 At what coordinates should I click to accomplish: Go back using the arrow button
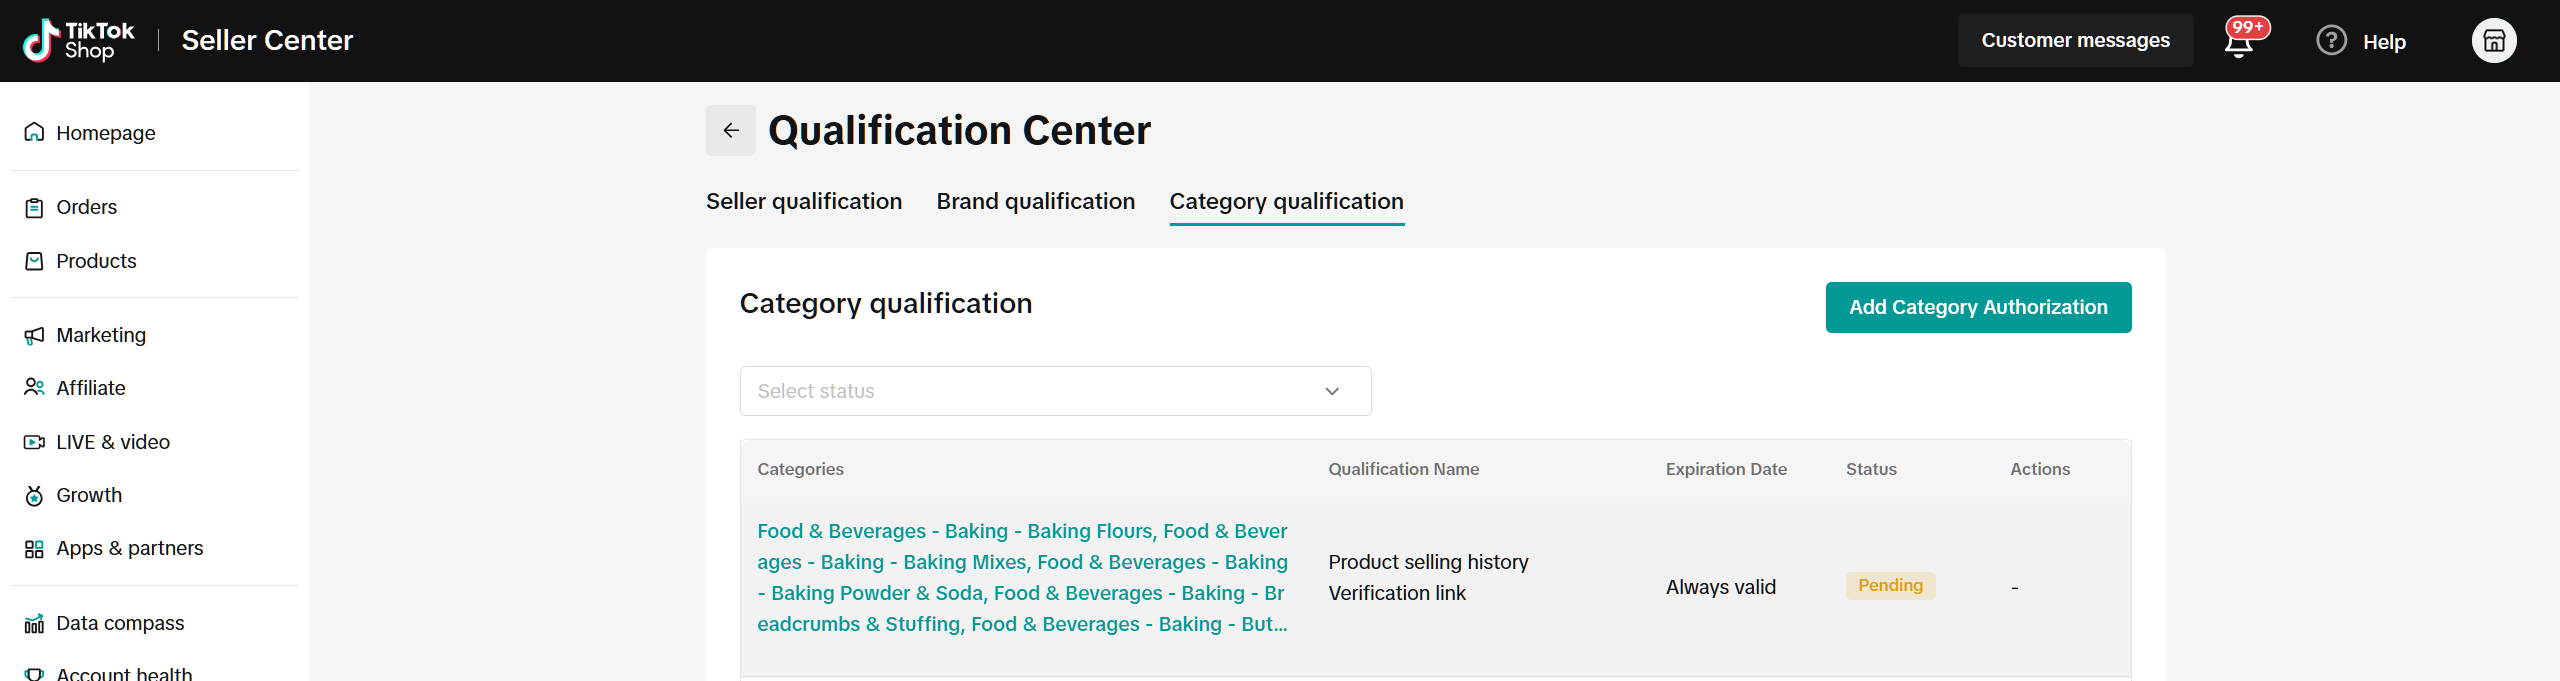click(x=731, y=131)
